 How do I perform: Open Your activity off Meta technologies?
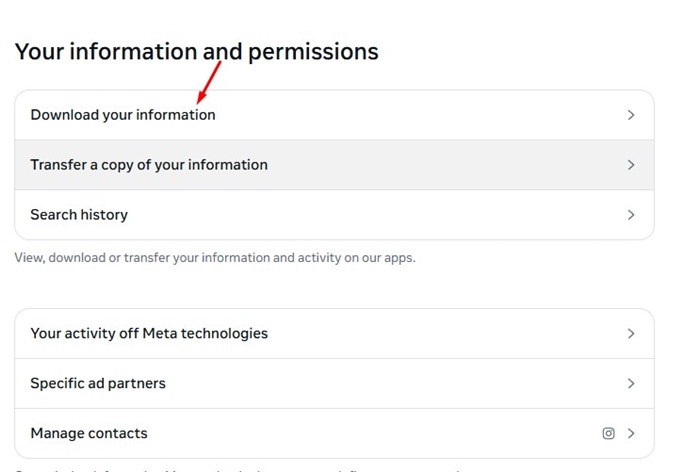(x=334, y=334)
